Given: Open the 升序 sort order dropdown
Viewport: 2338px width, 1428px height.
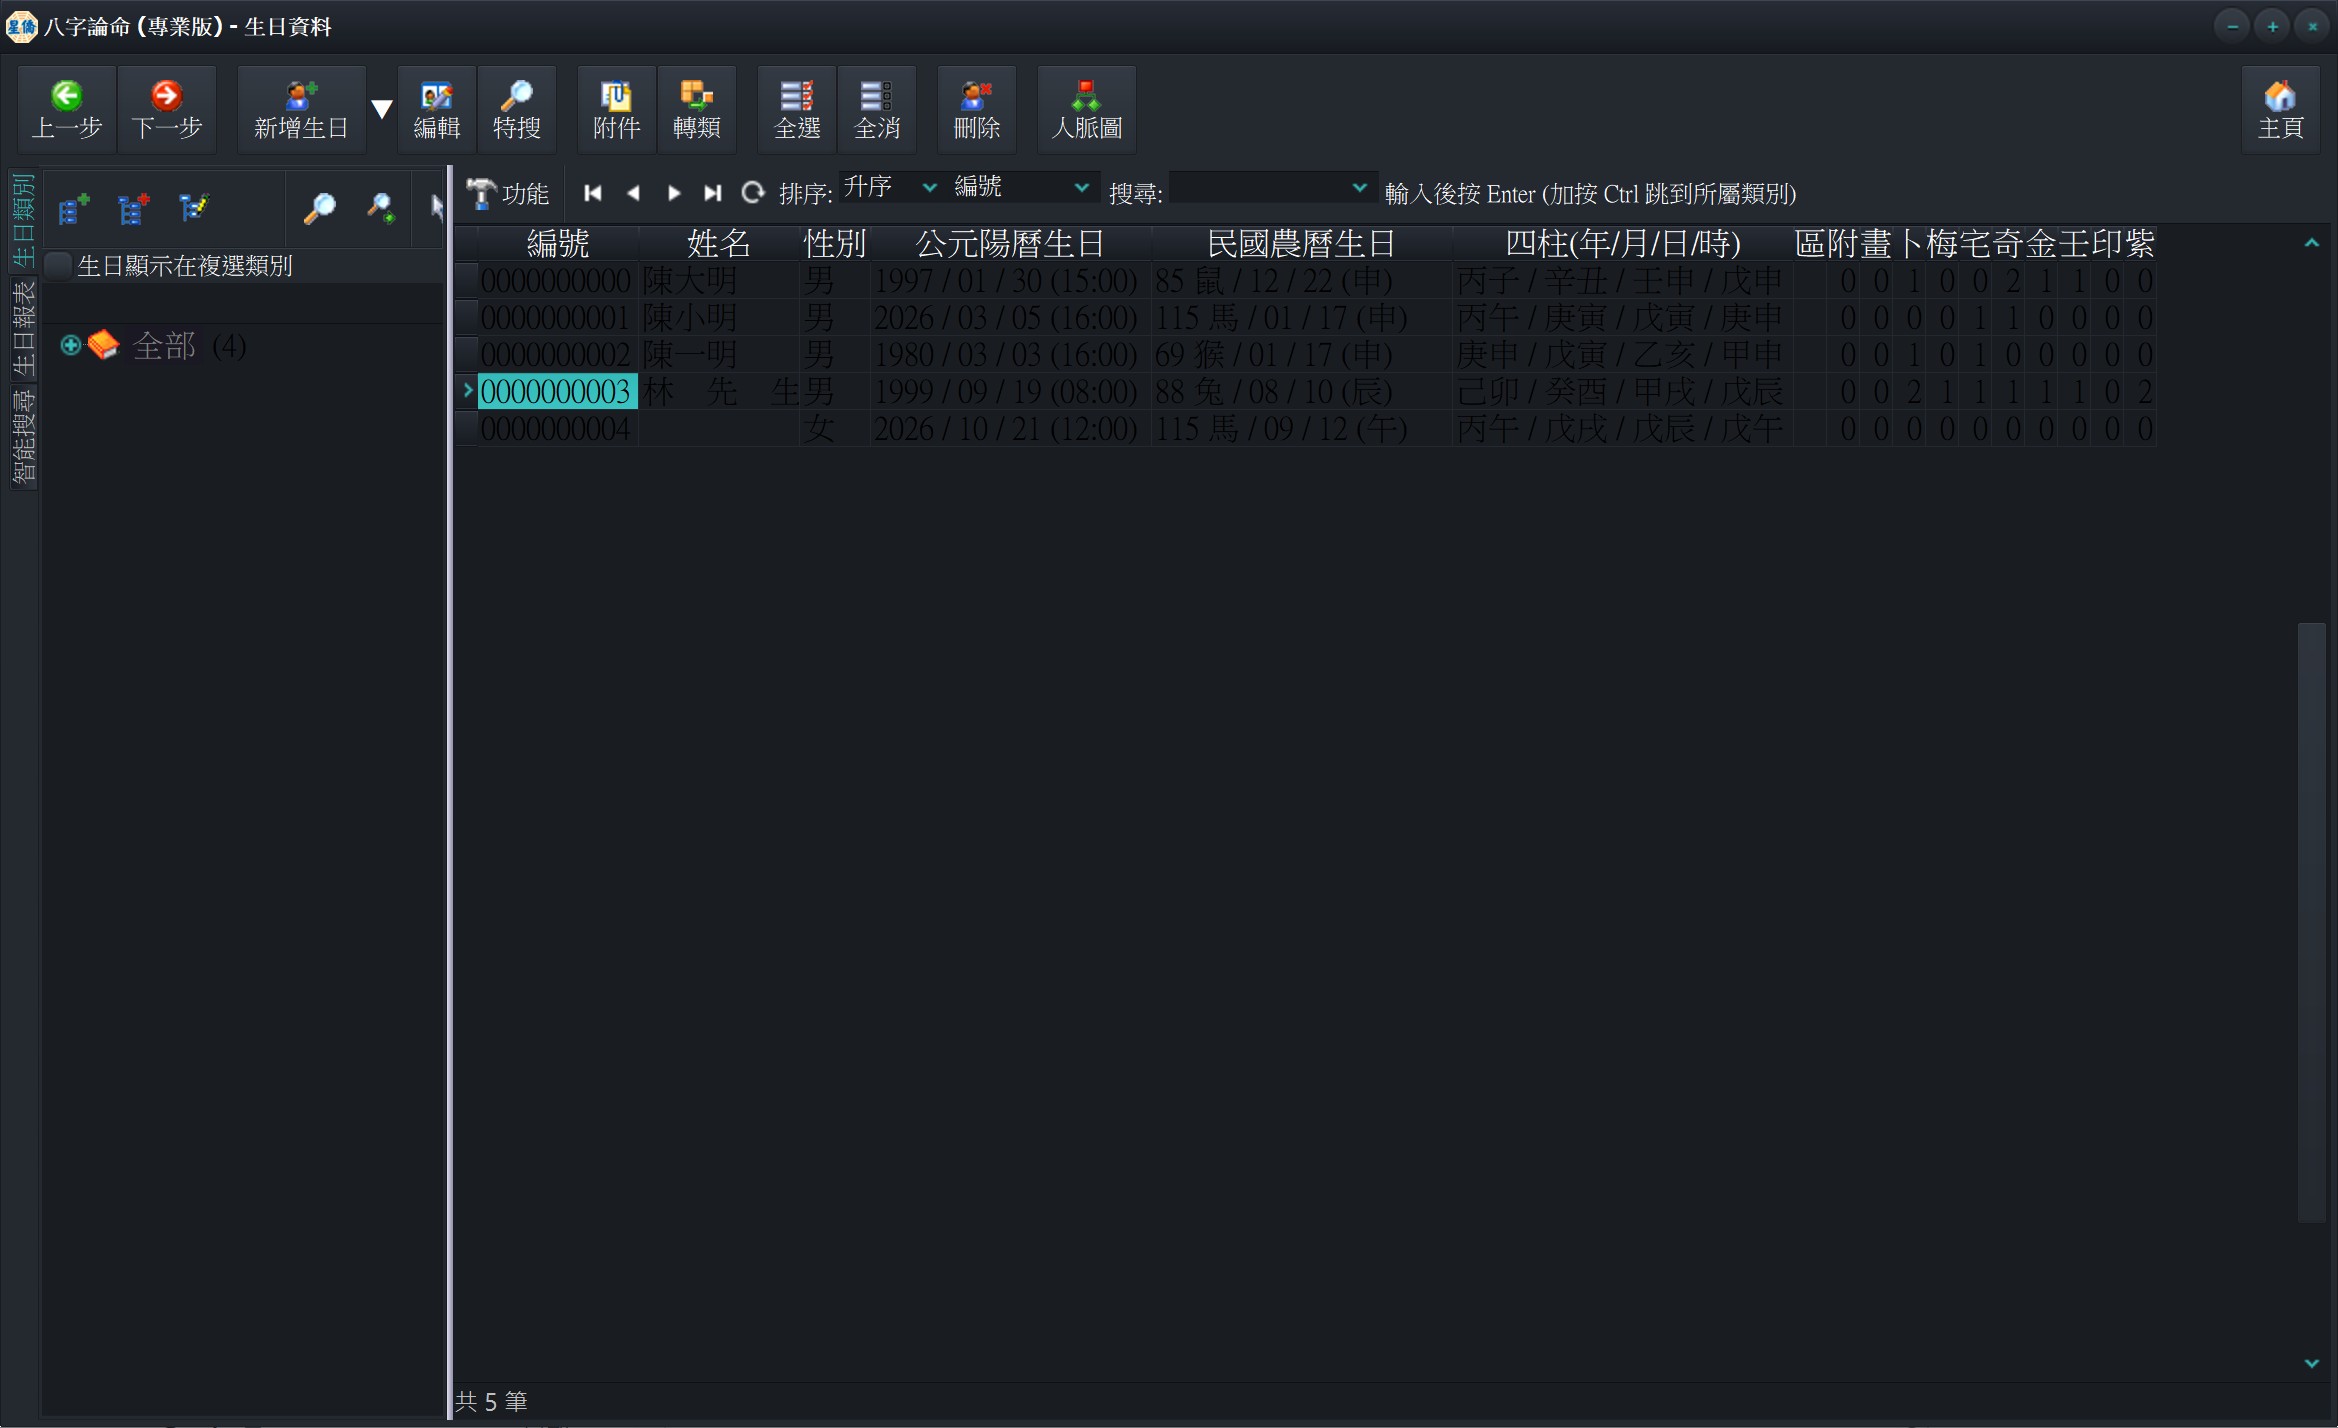Looking at the screenshot, I should 890,187.
